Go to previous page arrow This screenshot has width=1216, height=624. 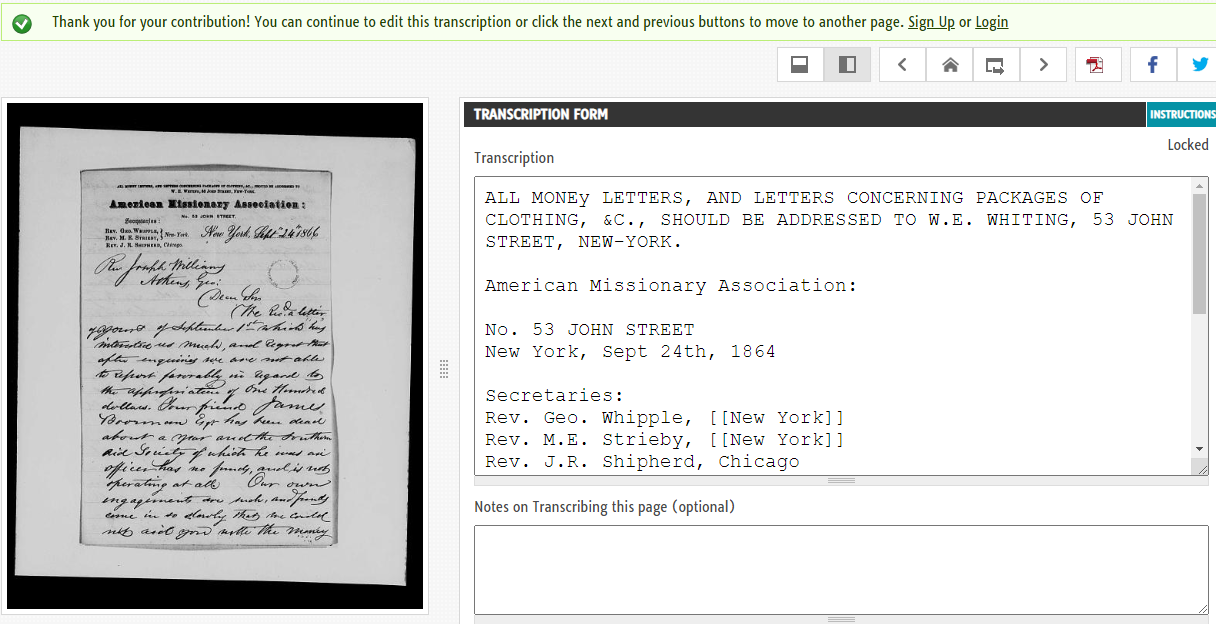coord(902,65)
